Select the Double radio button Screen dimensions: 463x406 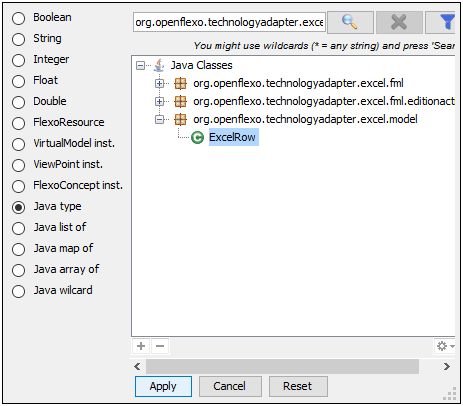tap(18, 102)
